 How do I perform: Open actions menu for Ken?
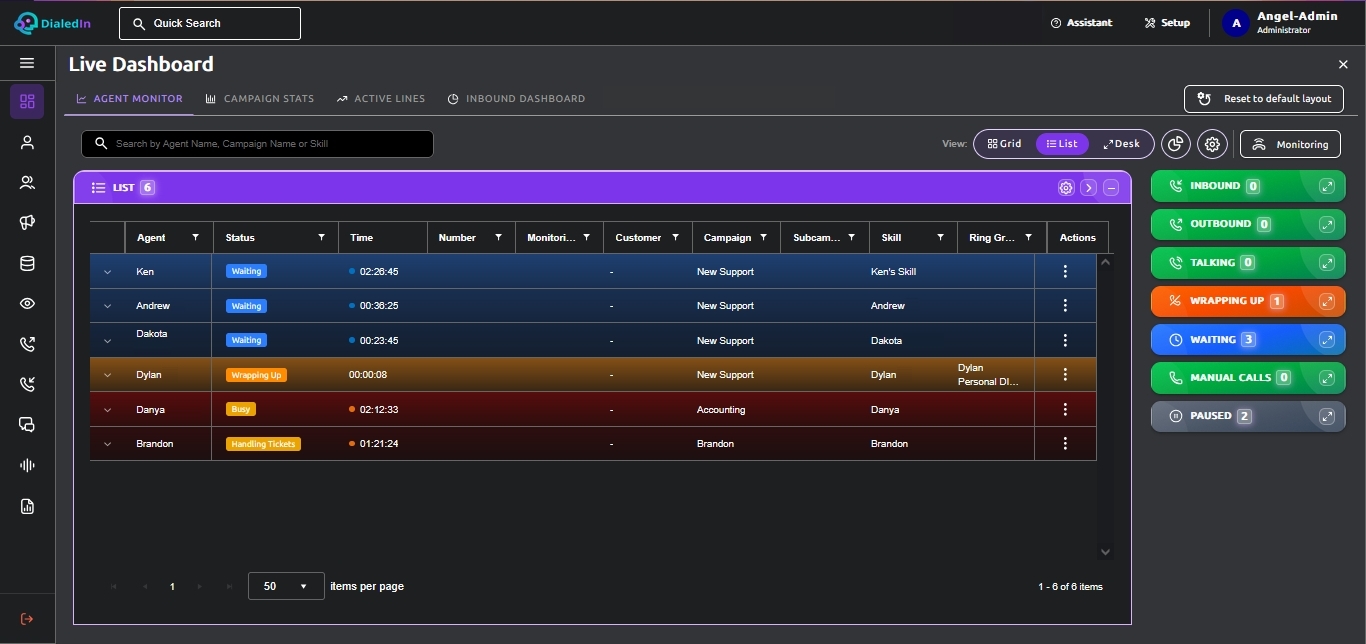1065,272
